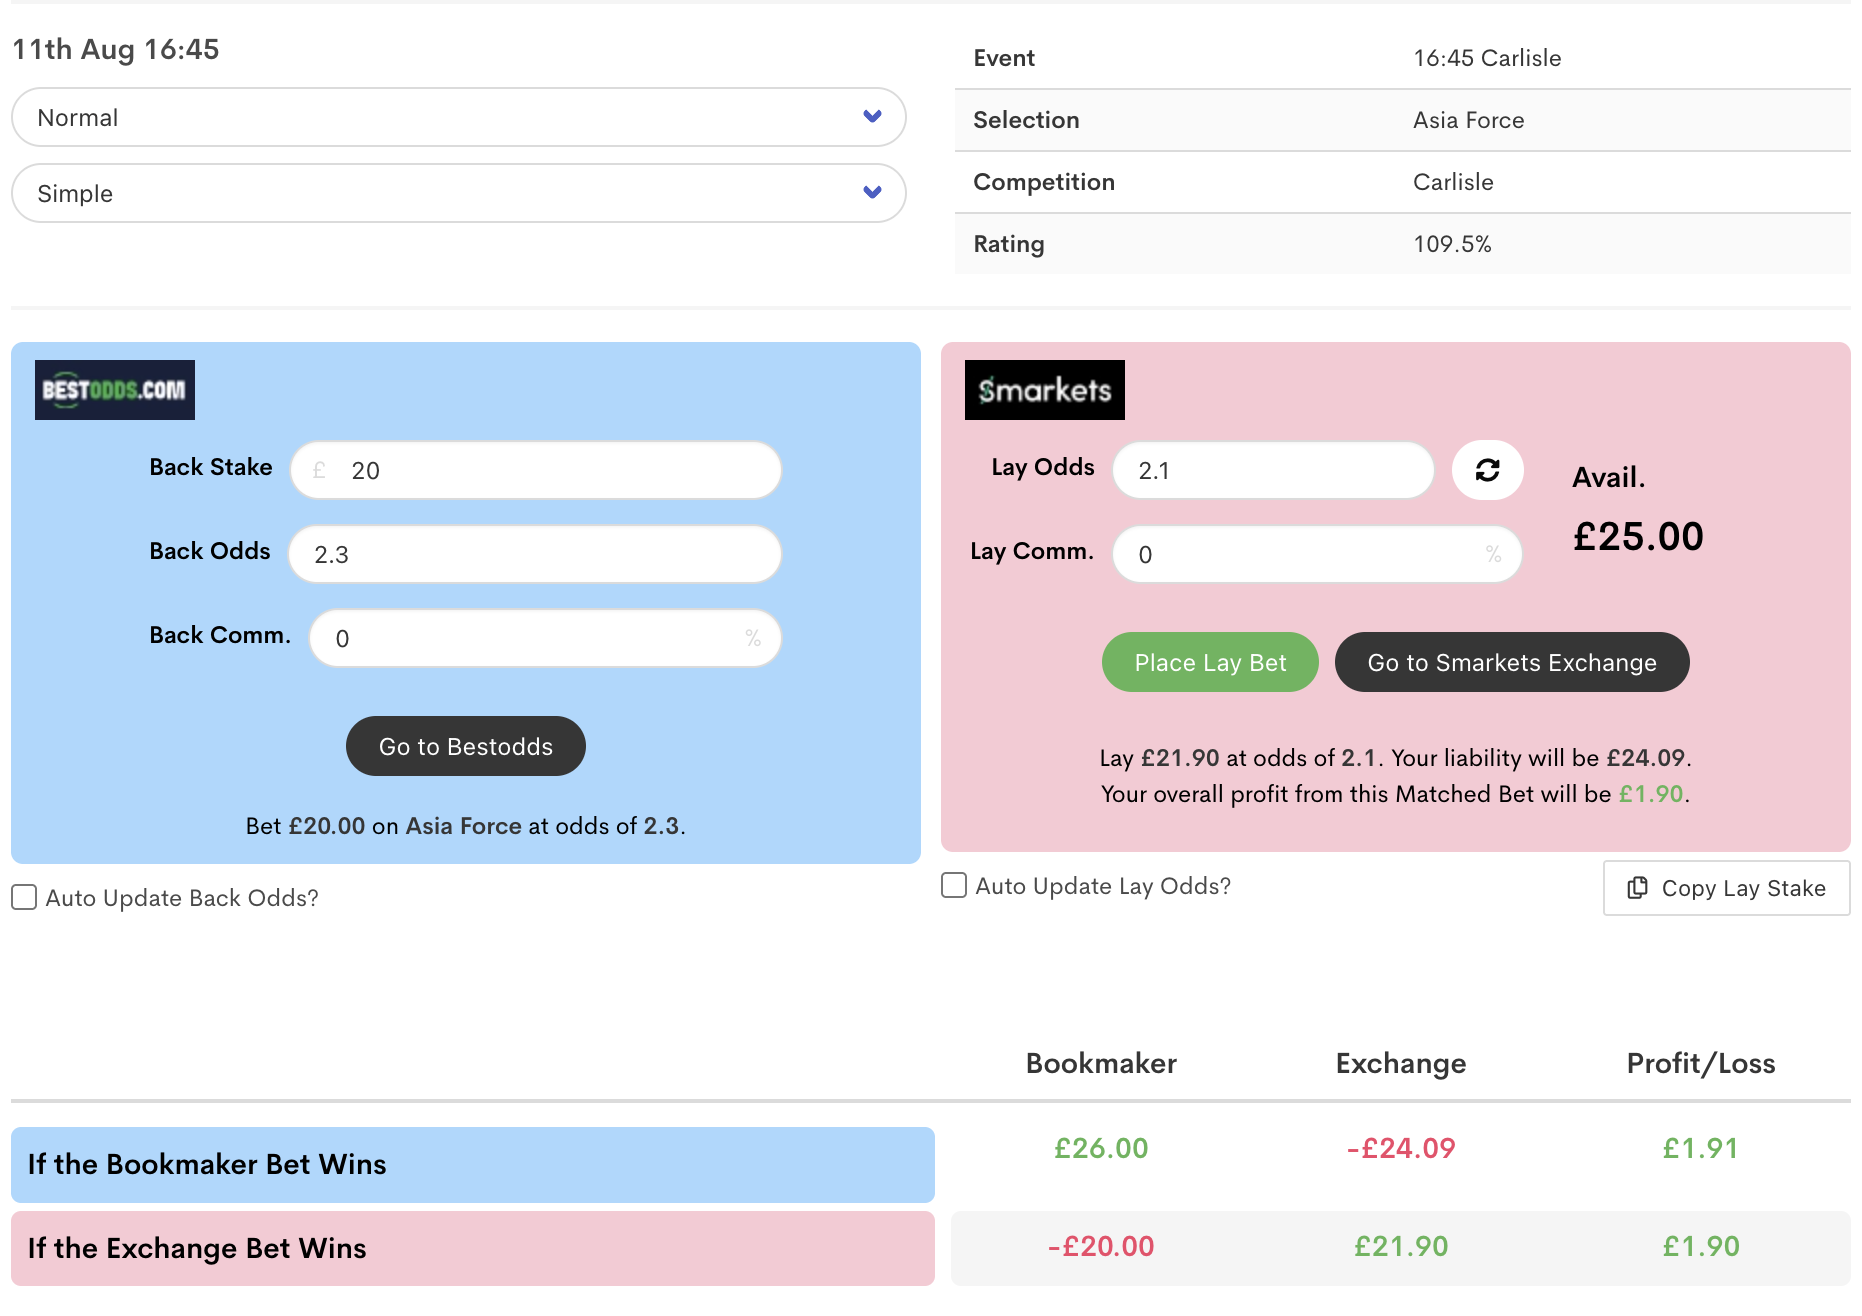Click the overall profit from Matched Bet sentence
Screen dimensions: 1862x1316
pos(1395,794)
